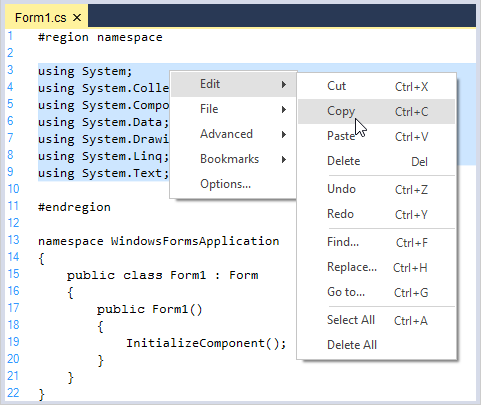Open the Edit submenu
This screenshot has width=481, height=405.
(x=233, y=84)
